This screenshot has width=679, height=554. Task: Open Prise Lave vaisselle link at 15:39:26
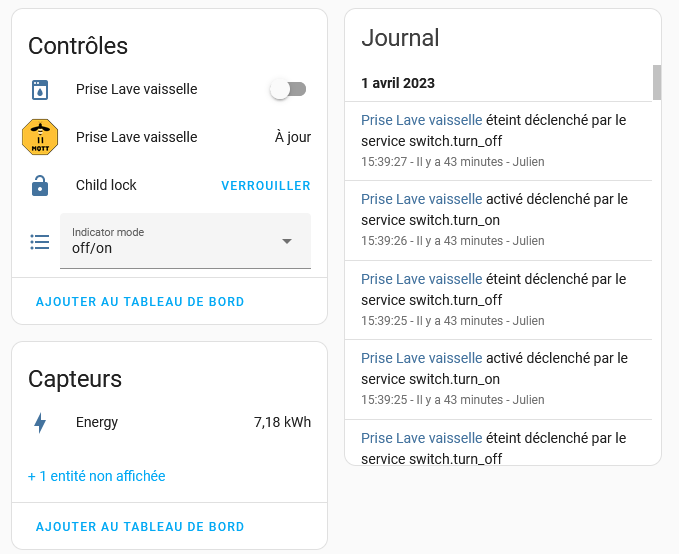(421, 199)
